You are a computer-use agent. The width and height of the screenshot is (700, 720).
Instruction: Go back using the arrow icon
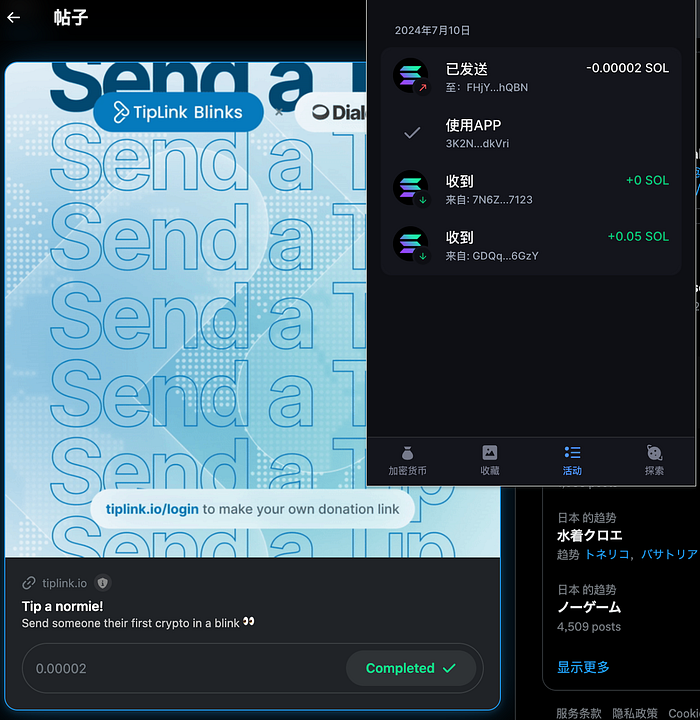click(14, 17)
